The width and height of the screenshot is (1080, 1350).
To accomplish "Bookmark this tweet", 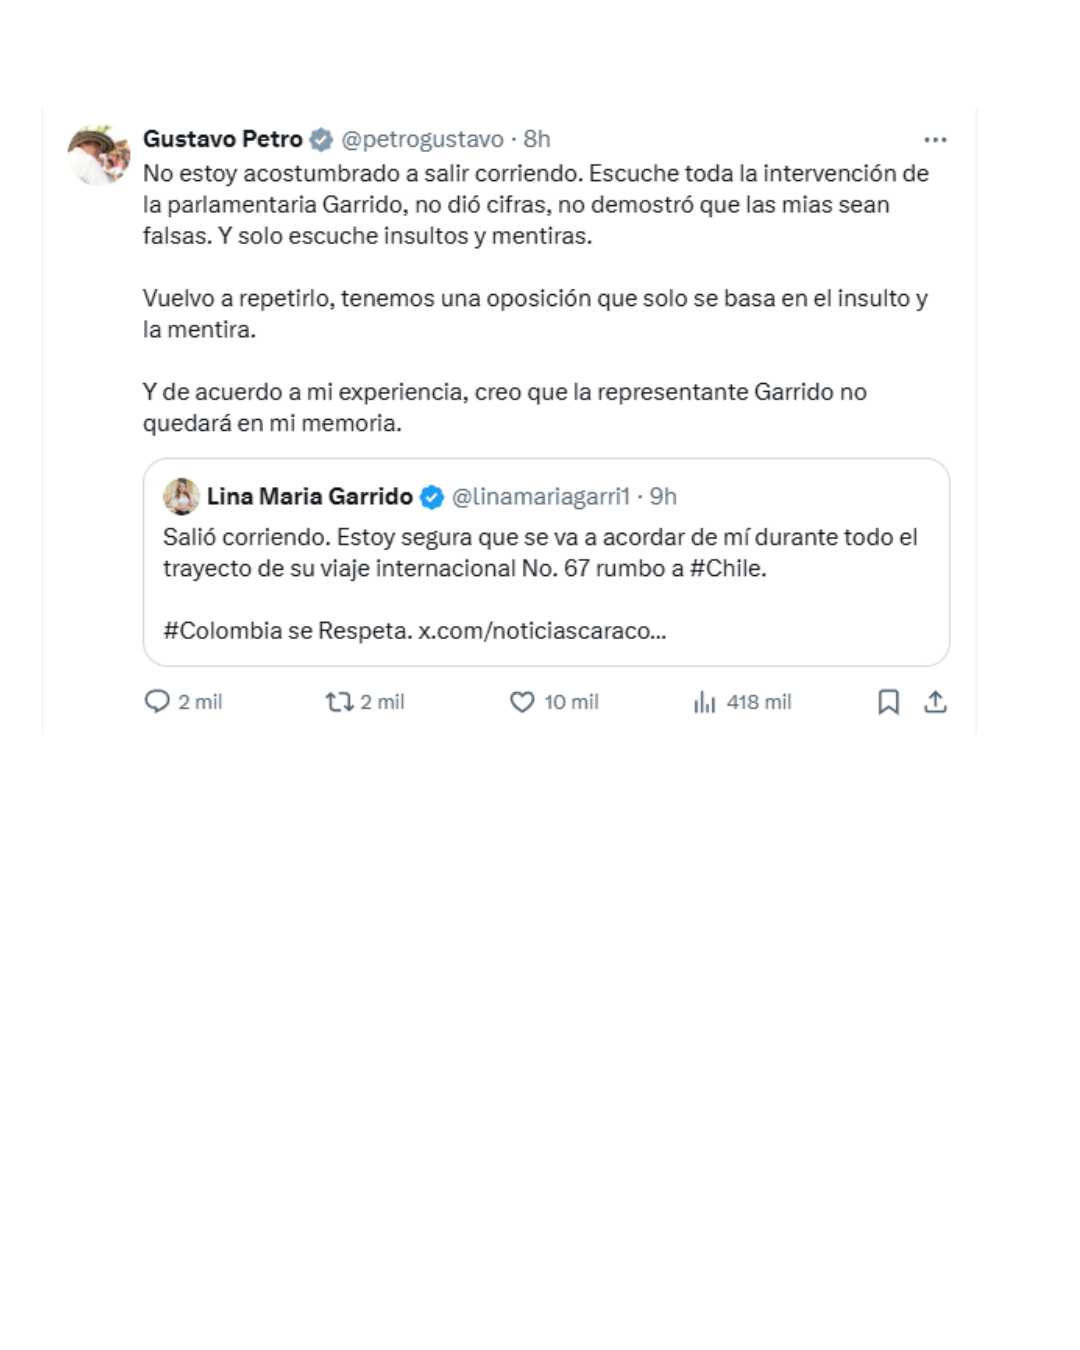I will click(x=888, y=702).
